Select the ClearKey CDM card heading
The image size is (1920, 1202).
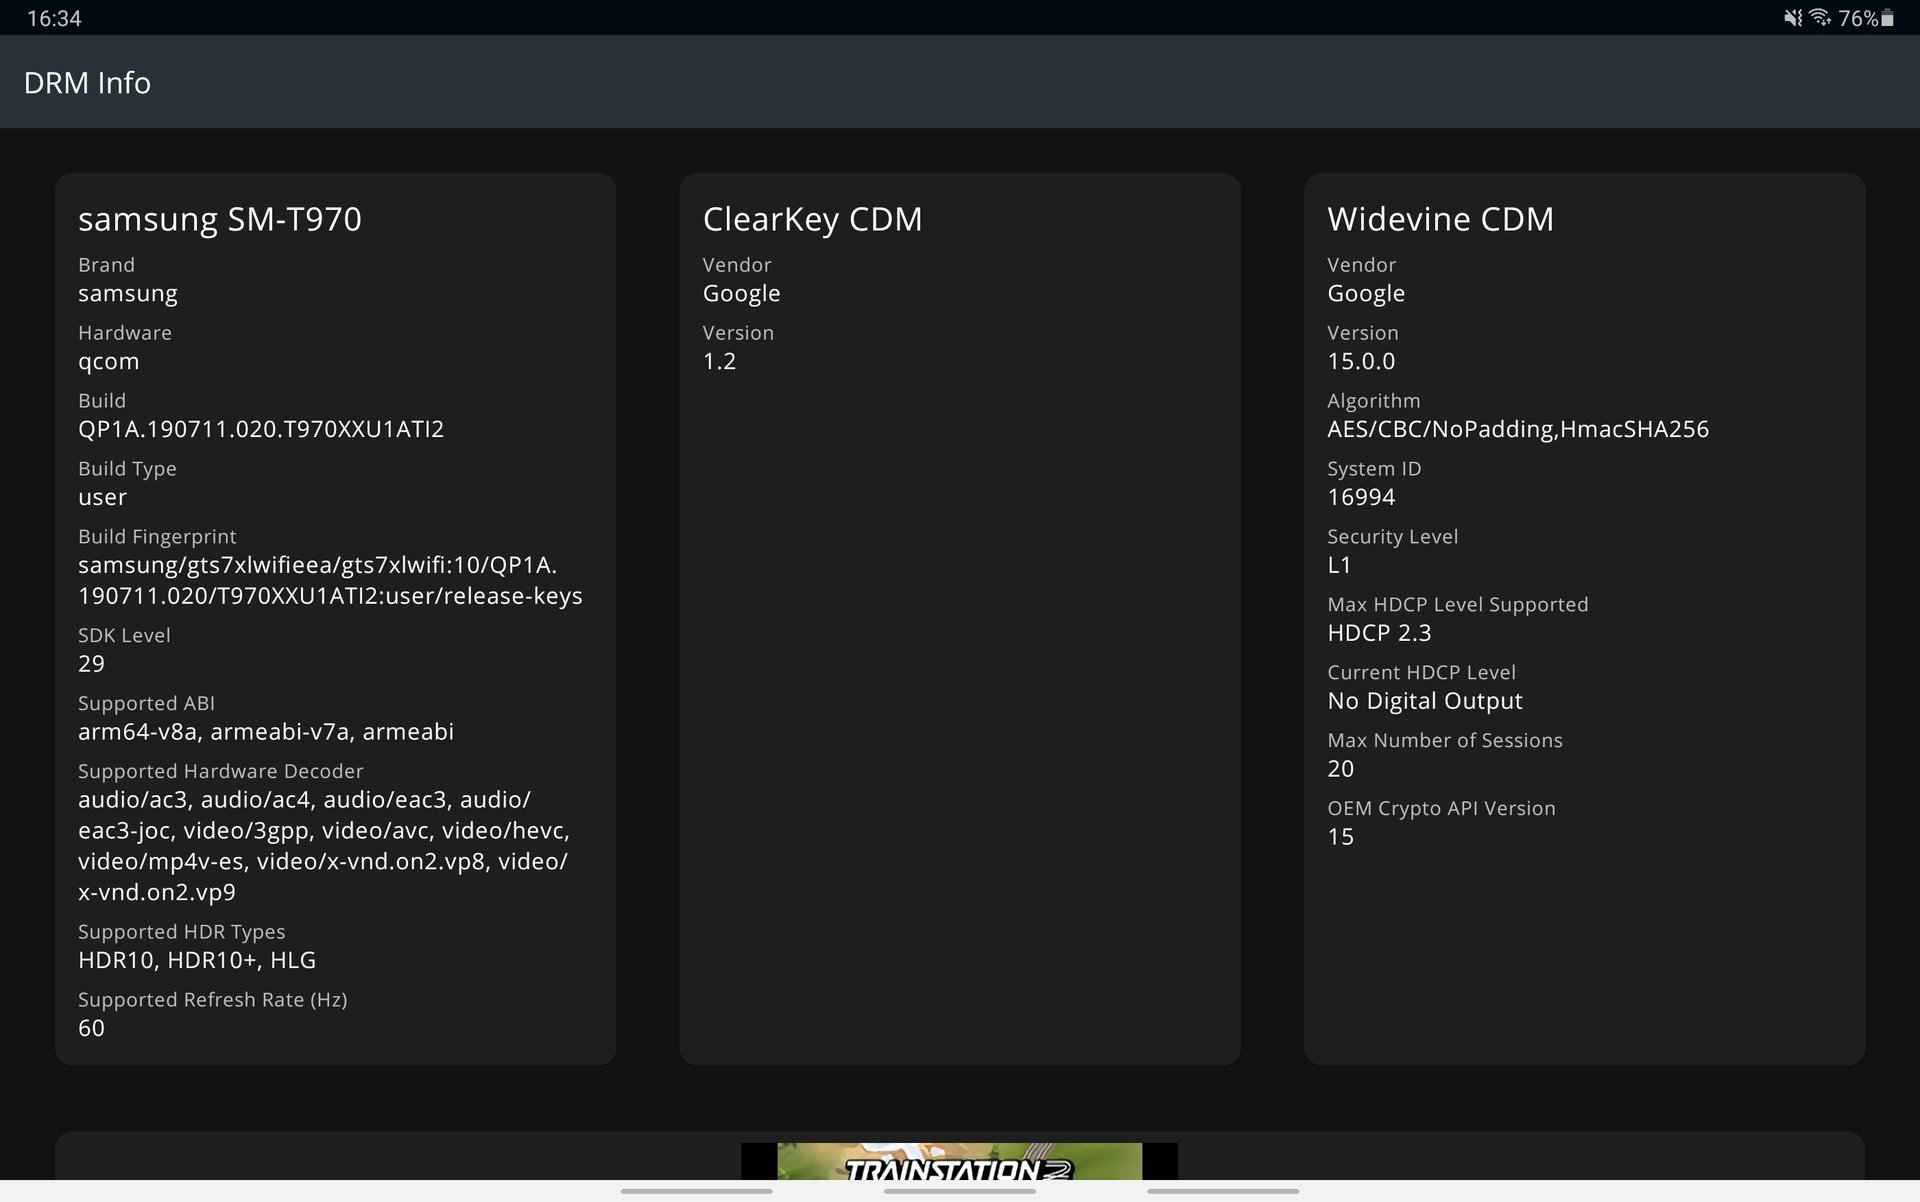click(x=812, y=219)
